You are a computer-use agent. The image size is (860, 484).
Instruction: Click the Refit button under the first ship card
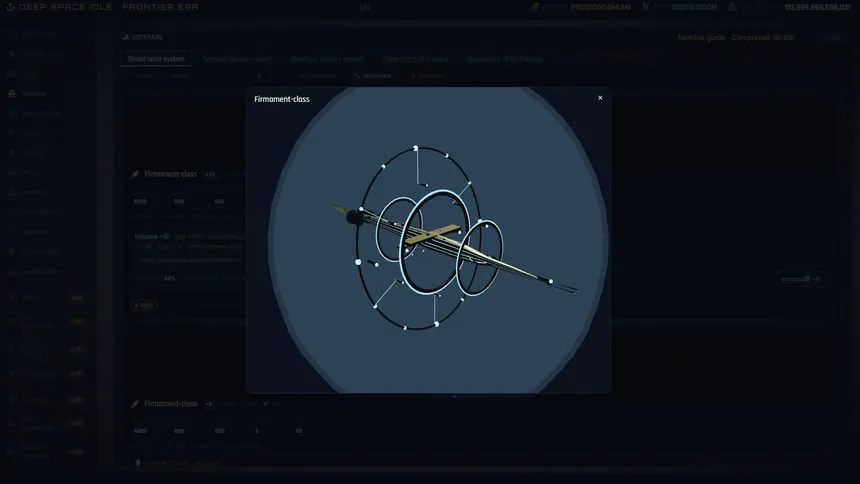pos(144,305)
